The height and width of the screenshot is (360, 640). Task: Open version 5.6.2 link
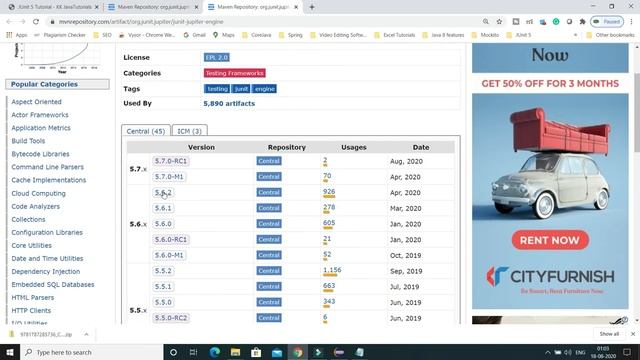(163, 192)
